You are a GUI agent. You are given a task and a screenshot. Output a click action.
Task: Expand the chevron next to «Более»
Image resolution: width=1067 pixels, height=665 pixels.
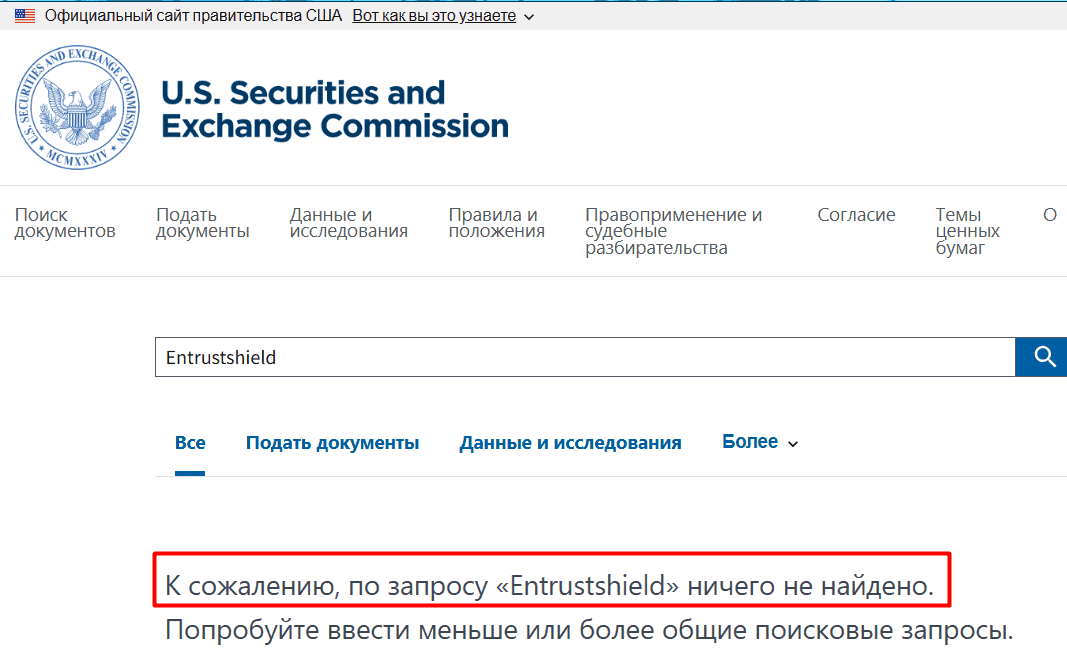click(x=793, y=443)
